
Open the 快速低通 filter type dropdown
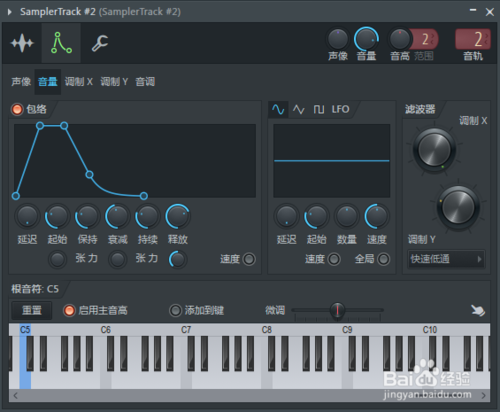click(x=446, y=259)
